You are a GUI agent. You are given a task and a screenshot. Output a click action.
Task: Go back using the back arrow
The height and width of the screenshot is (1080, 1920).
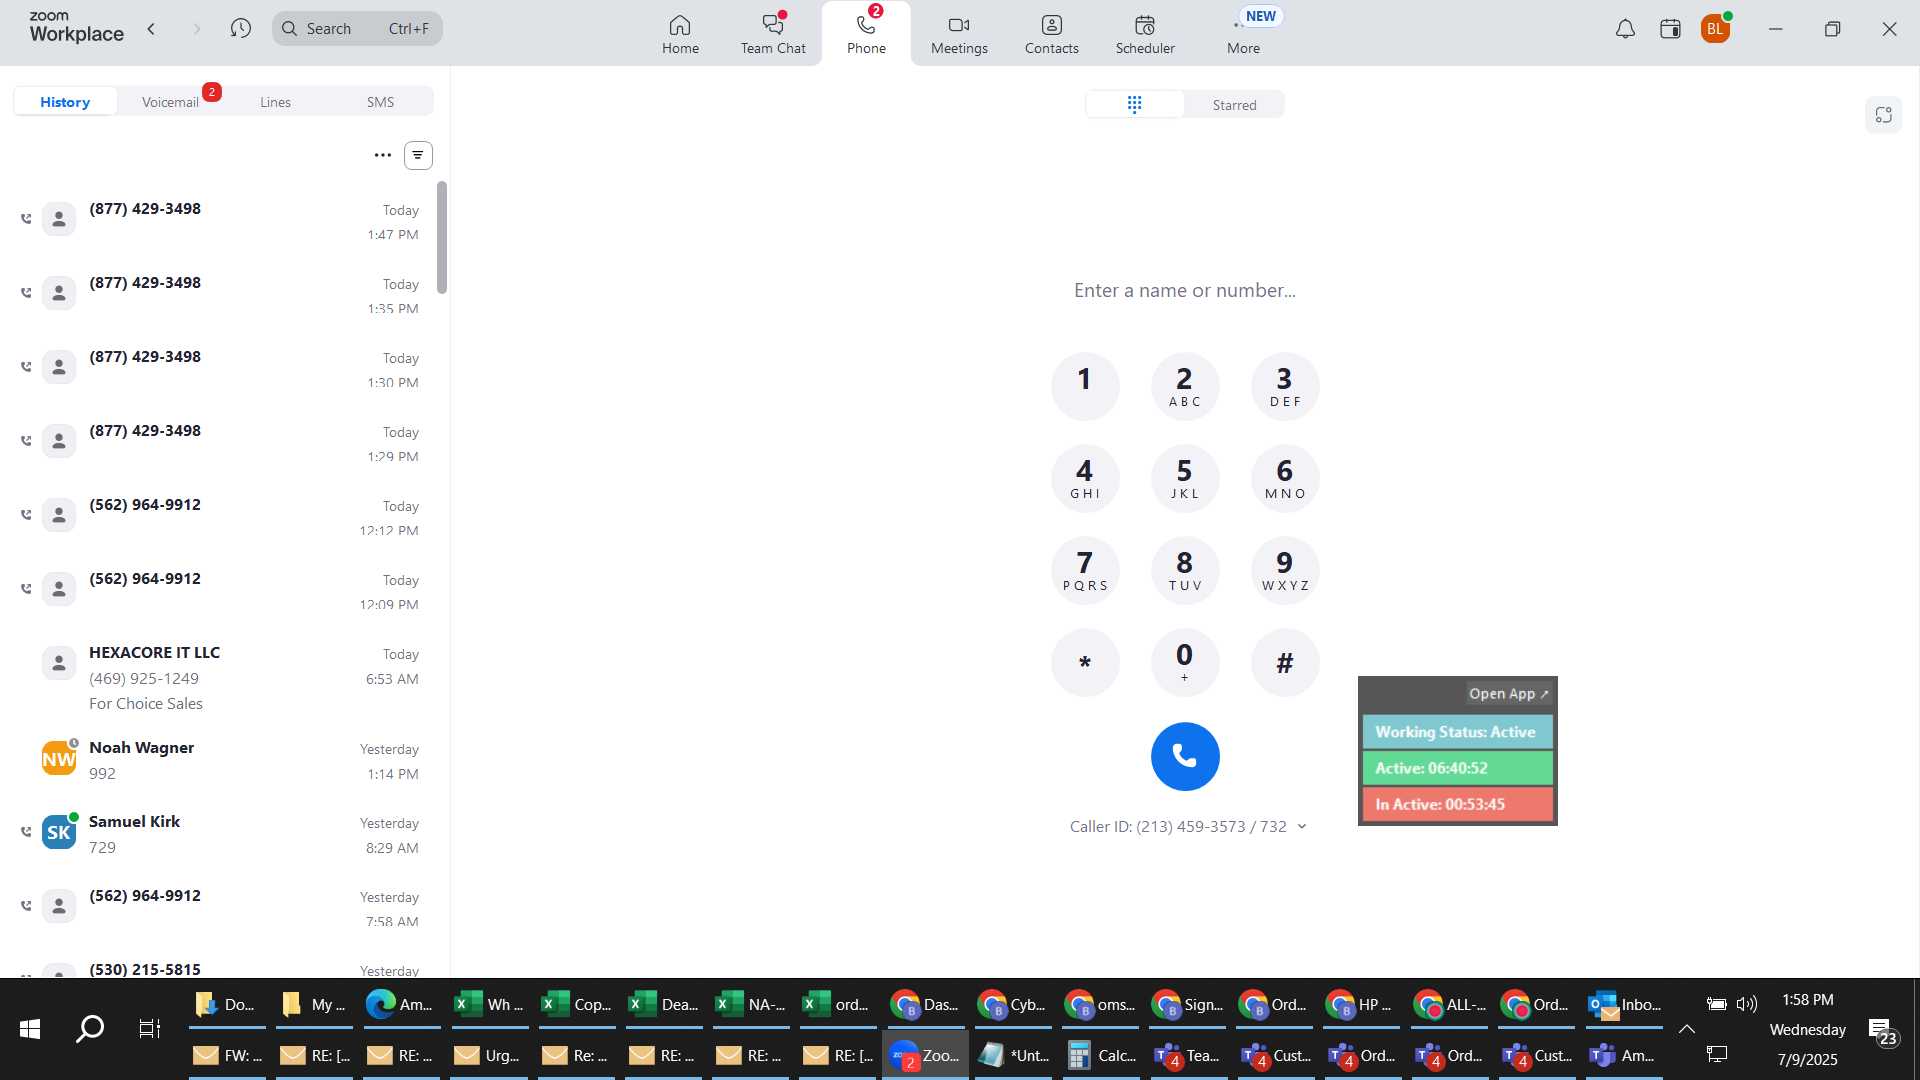(151, 29)
